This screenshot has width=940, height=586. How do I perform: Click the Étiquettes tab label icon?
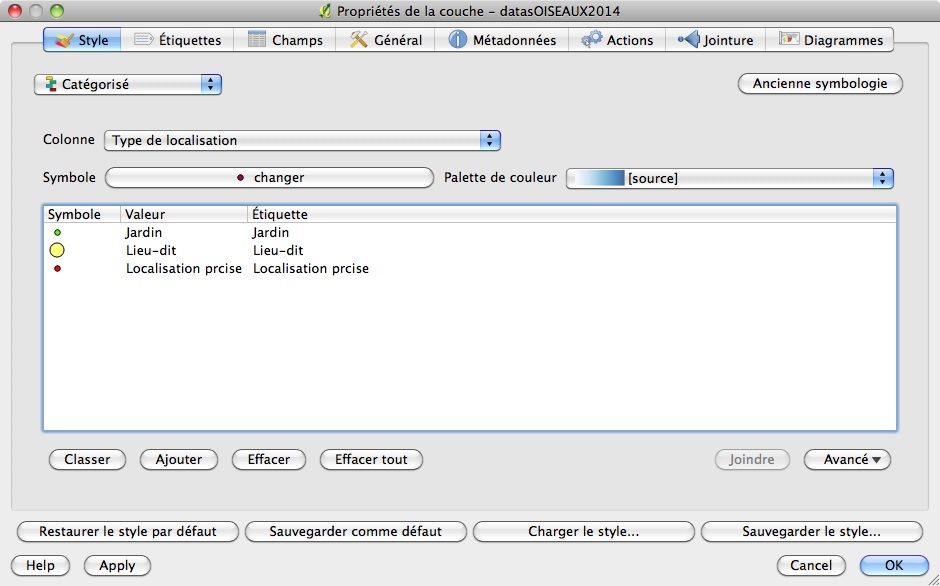(143, 40)
